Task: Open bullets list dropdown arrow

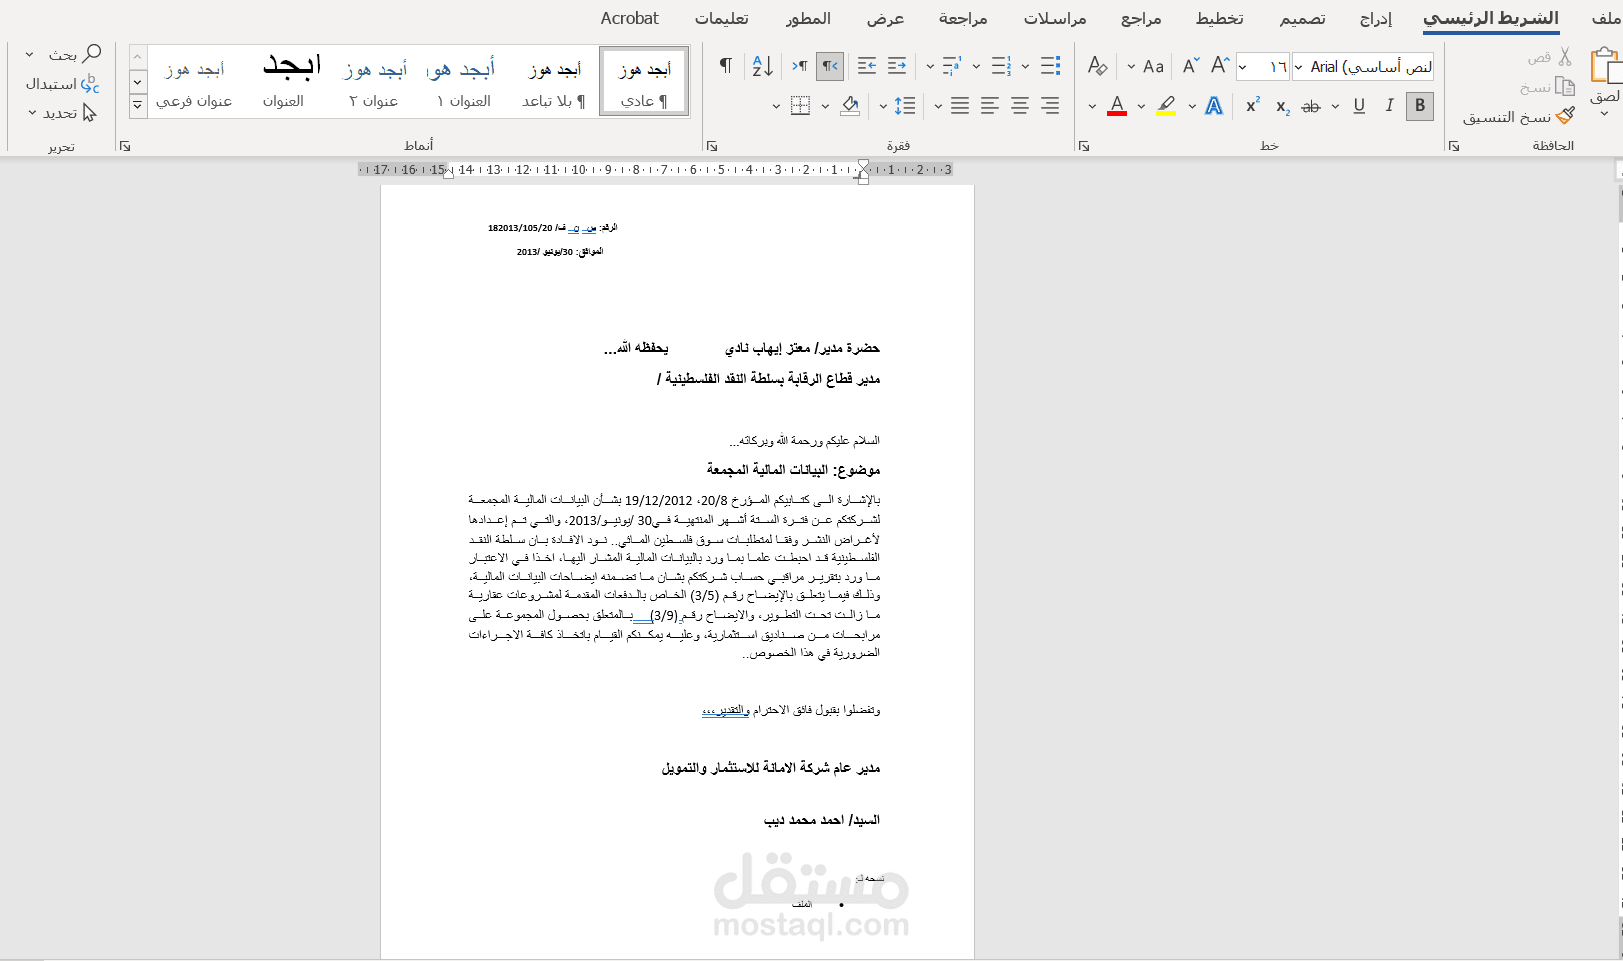Action: tap(1025, 67)
